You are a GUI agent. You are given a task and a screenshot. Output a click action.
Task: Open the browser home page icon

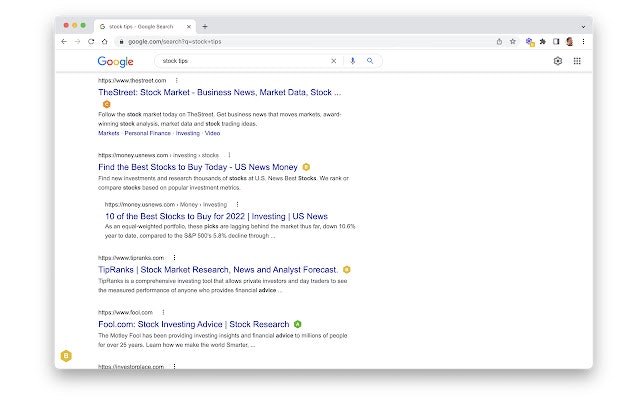104,42
